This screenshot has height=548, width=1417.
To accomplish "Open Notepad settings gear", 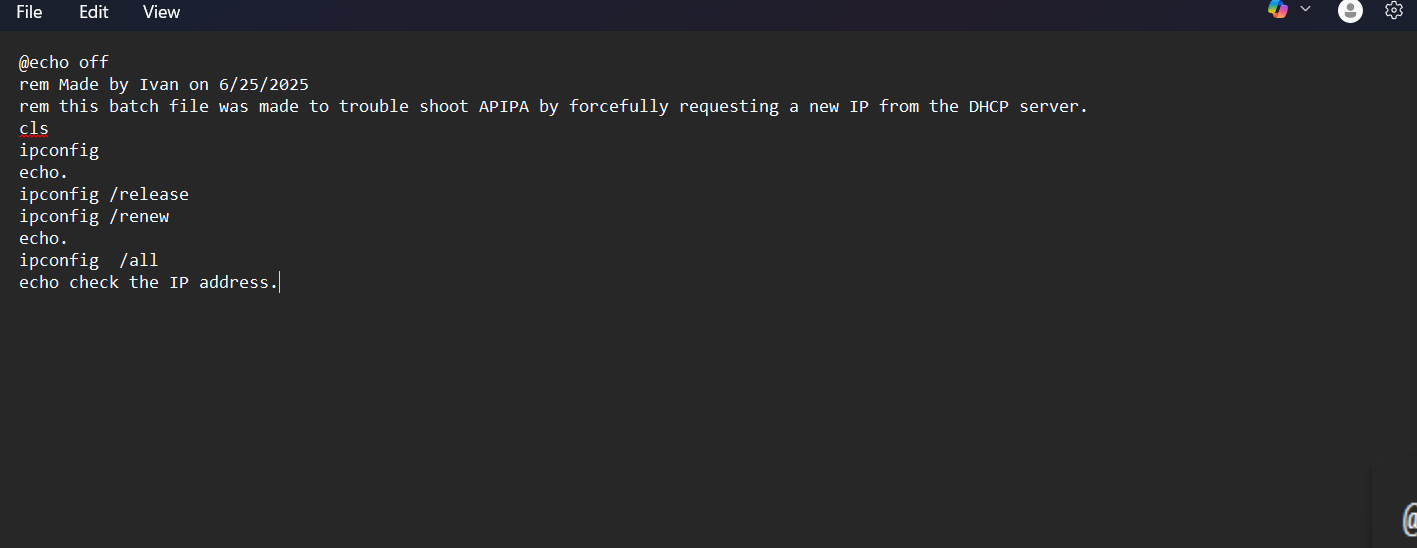I will tap(1394, 10).
